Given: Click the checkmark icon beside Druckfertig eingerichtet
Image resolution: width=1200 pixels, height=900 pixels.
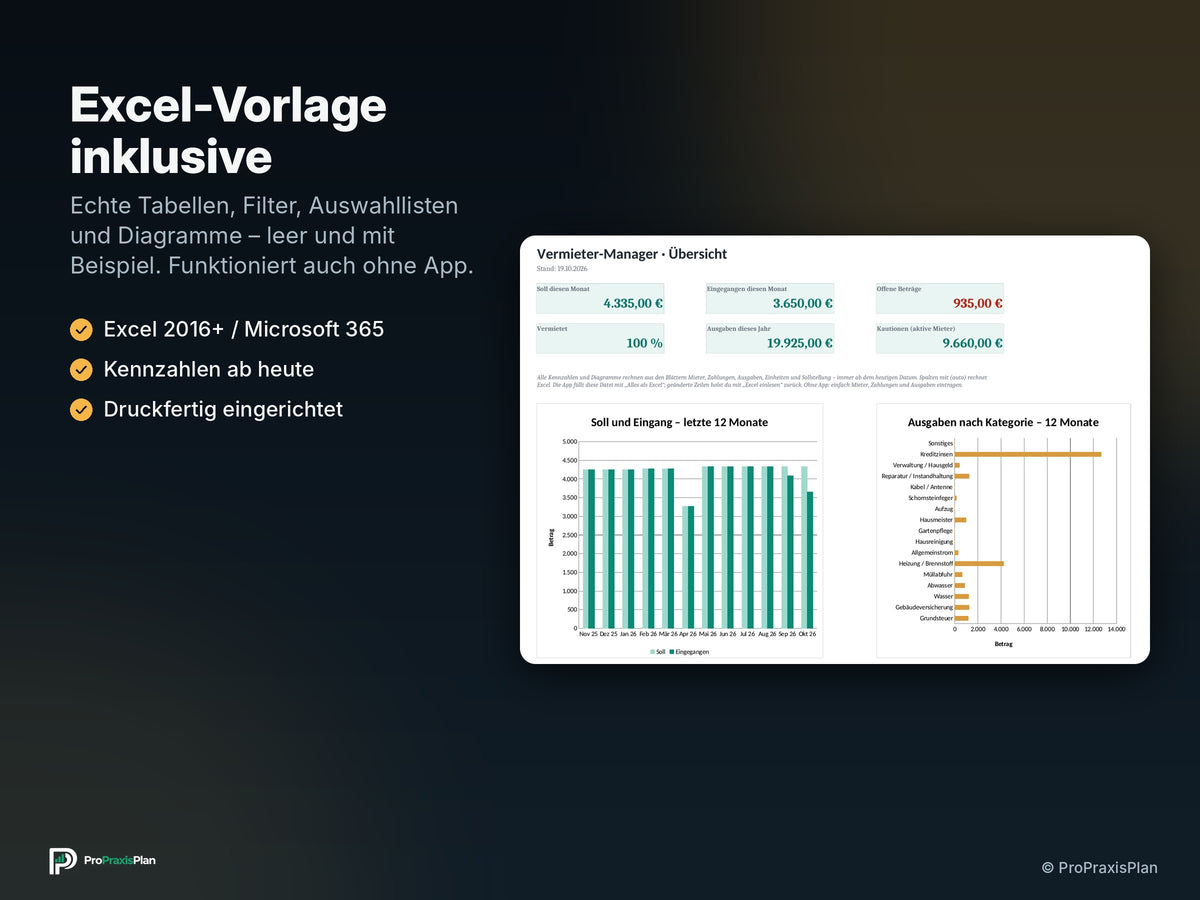Looking at the screenshot, I should (81, 409).
